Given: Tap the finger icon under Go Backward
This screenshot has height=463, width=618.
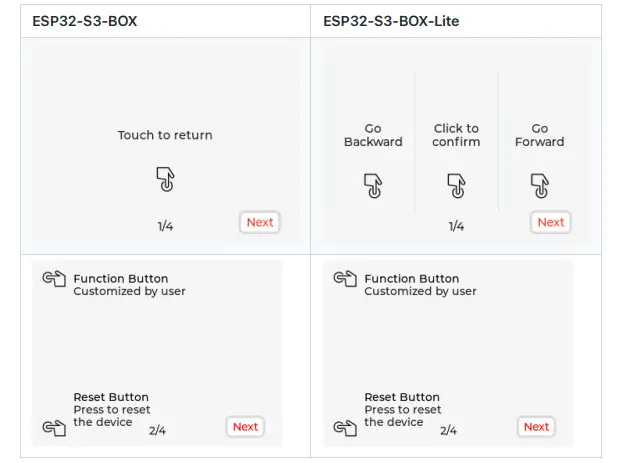Looking at the screenshot, I should pos(372,186).
